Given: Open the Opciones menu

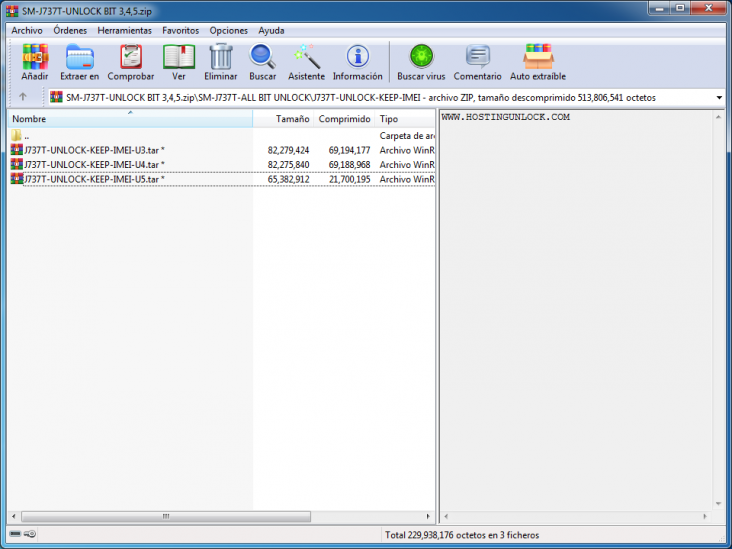Looking at the screenshot, I should click(x=229, y=31).
